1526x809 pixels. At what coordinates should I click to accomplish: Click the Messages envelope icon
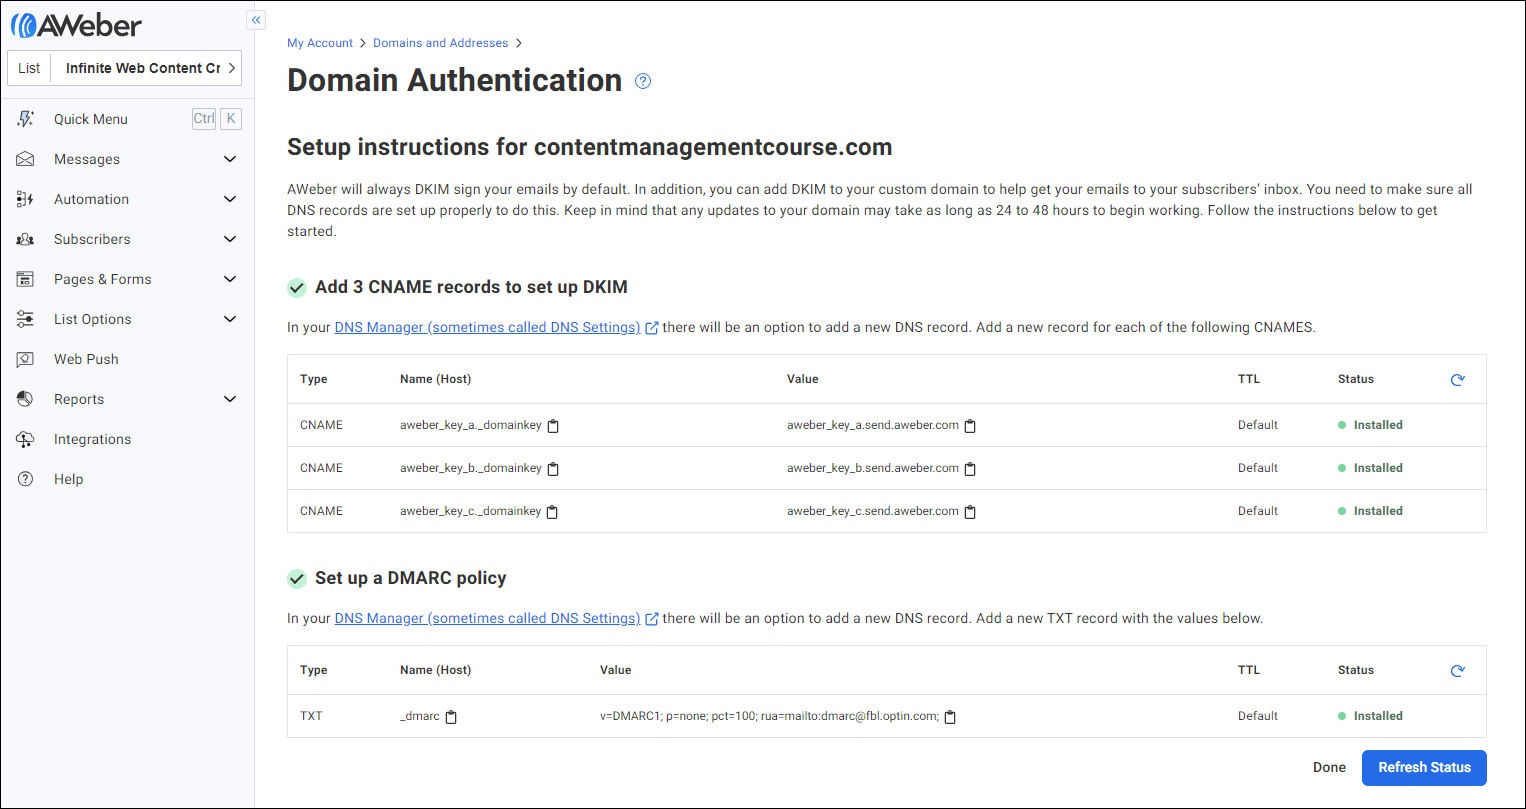[x=26, y=159]
